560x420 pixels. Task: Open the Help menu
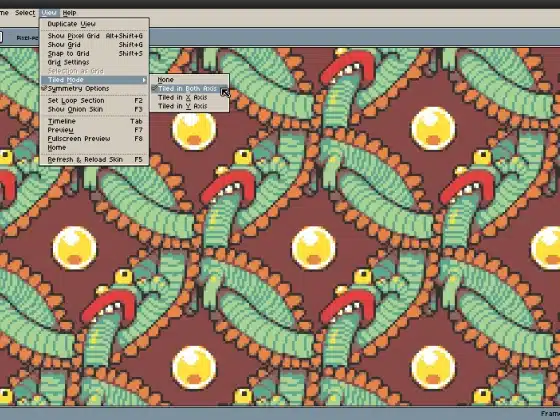[69, 13]
